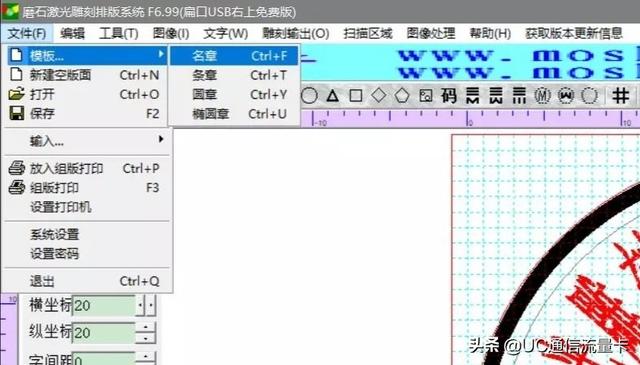Image resolution: width=640 pixels, height=365 pixels.
Task: Select the pentagon shape tool
Action: (x=402, y=96)
